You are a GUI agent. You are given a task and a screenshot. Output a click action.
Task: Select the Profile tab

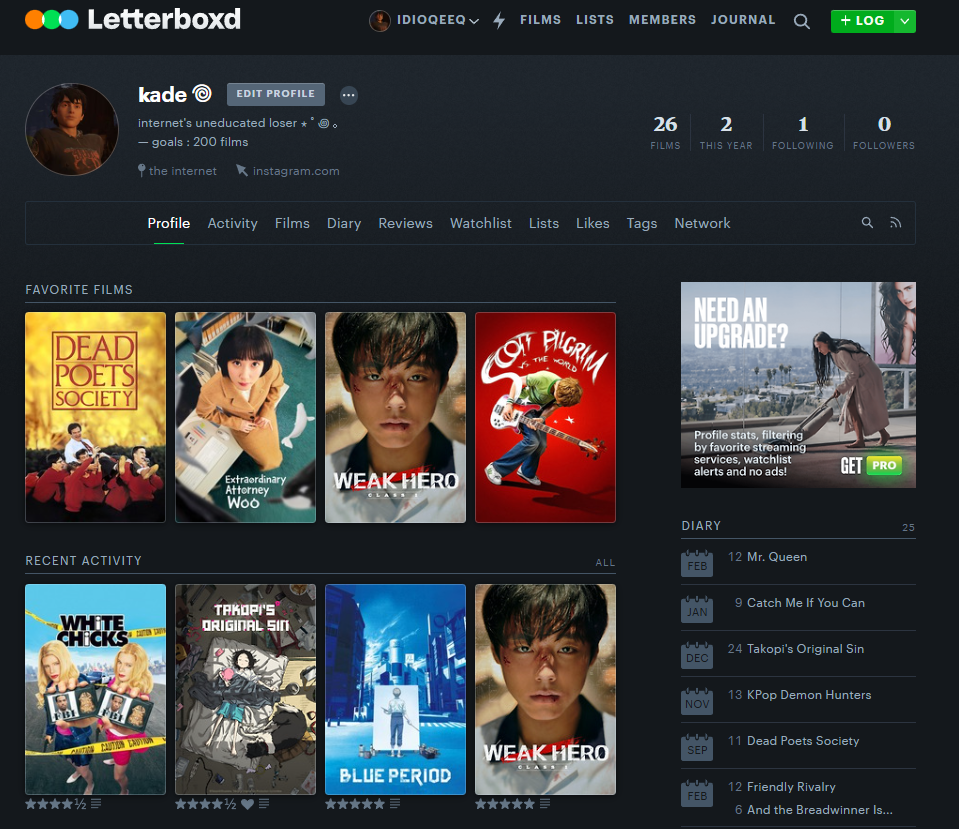[x=168, y=223]
